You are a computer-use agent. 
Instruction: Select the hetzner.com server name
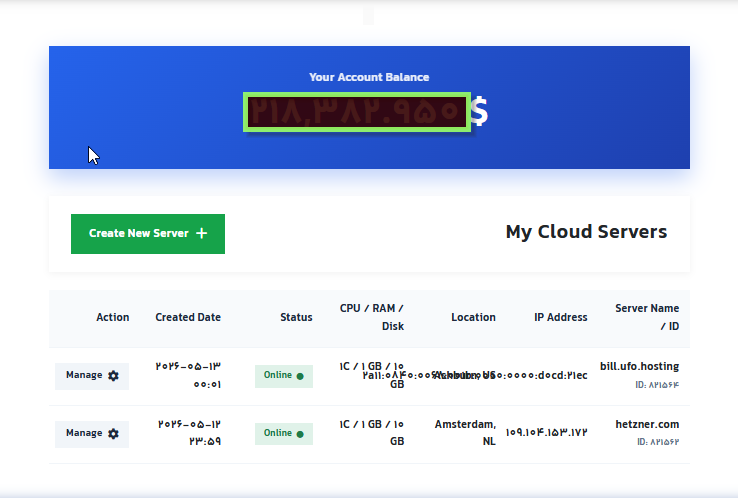point(647,424)
